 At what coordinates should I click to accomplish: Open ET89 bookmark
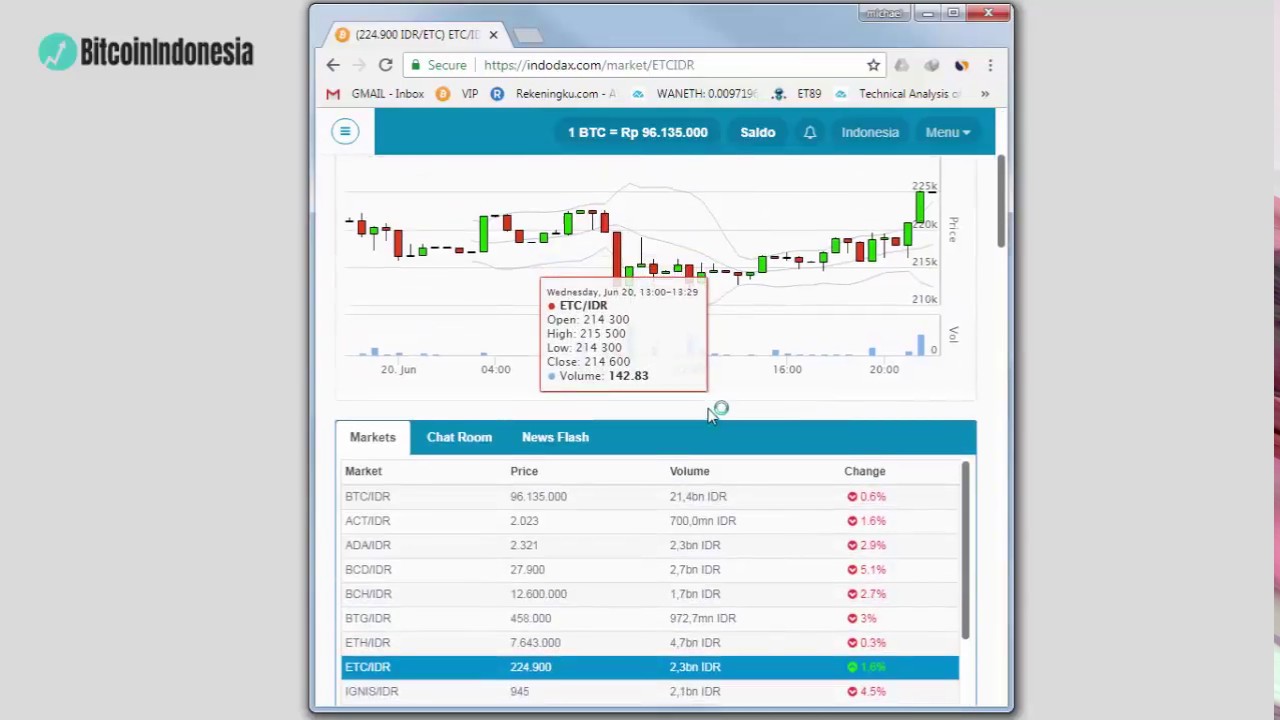coord(797,94)
